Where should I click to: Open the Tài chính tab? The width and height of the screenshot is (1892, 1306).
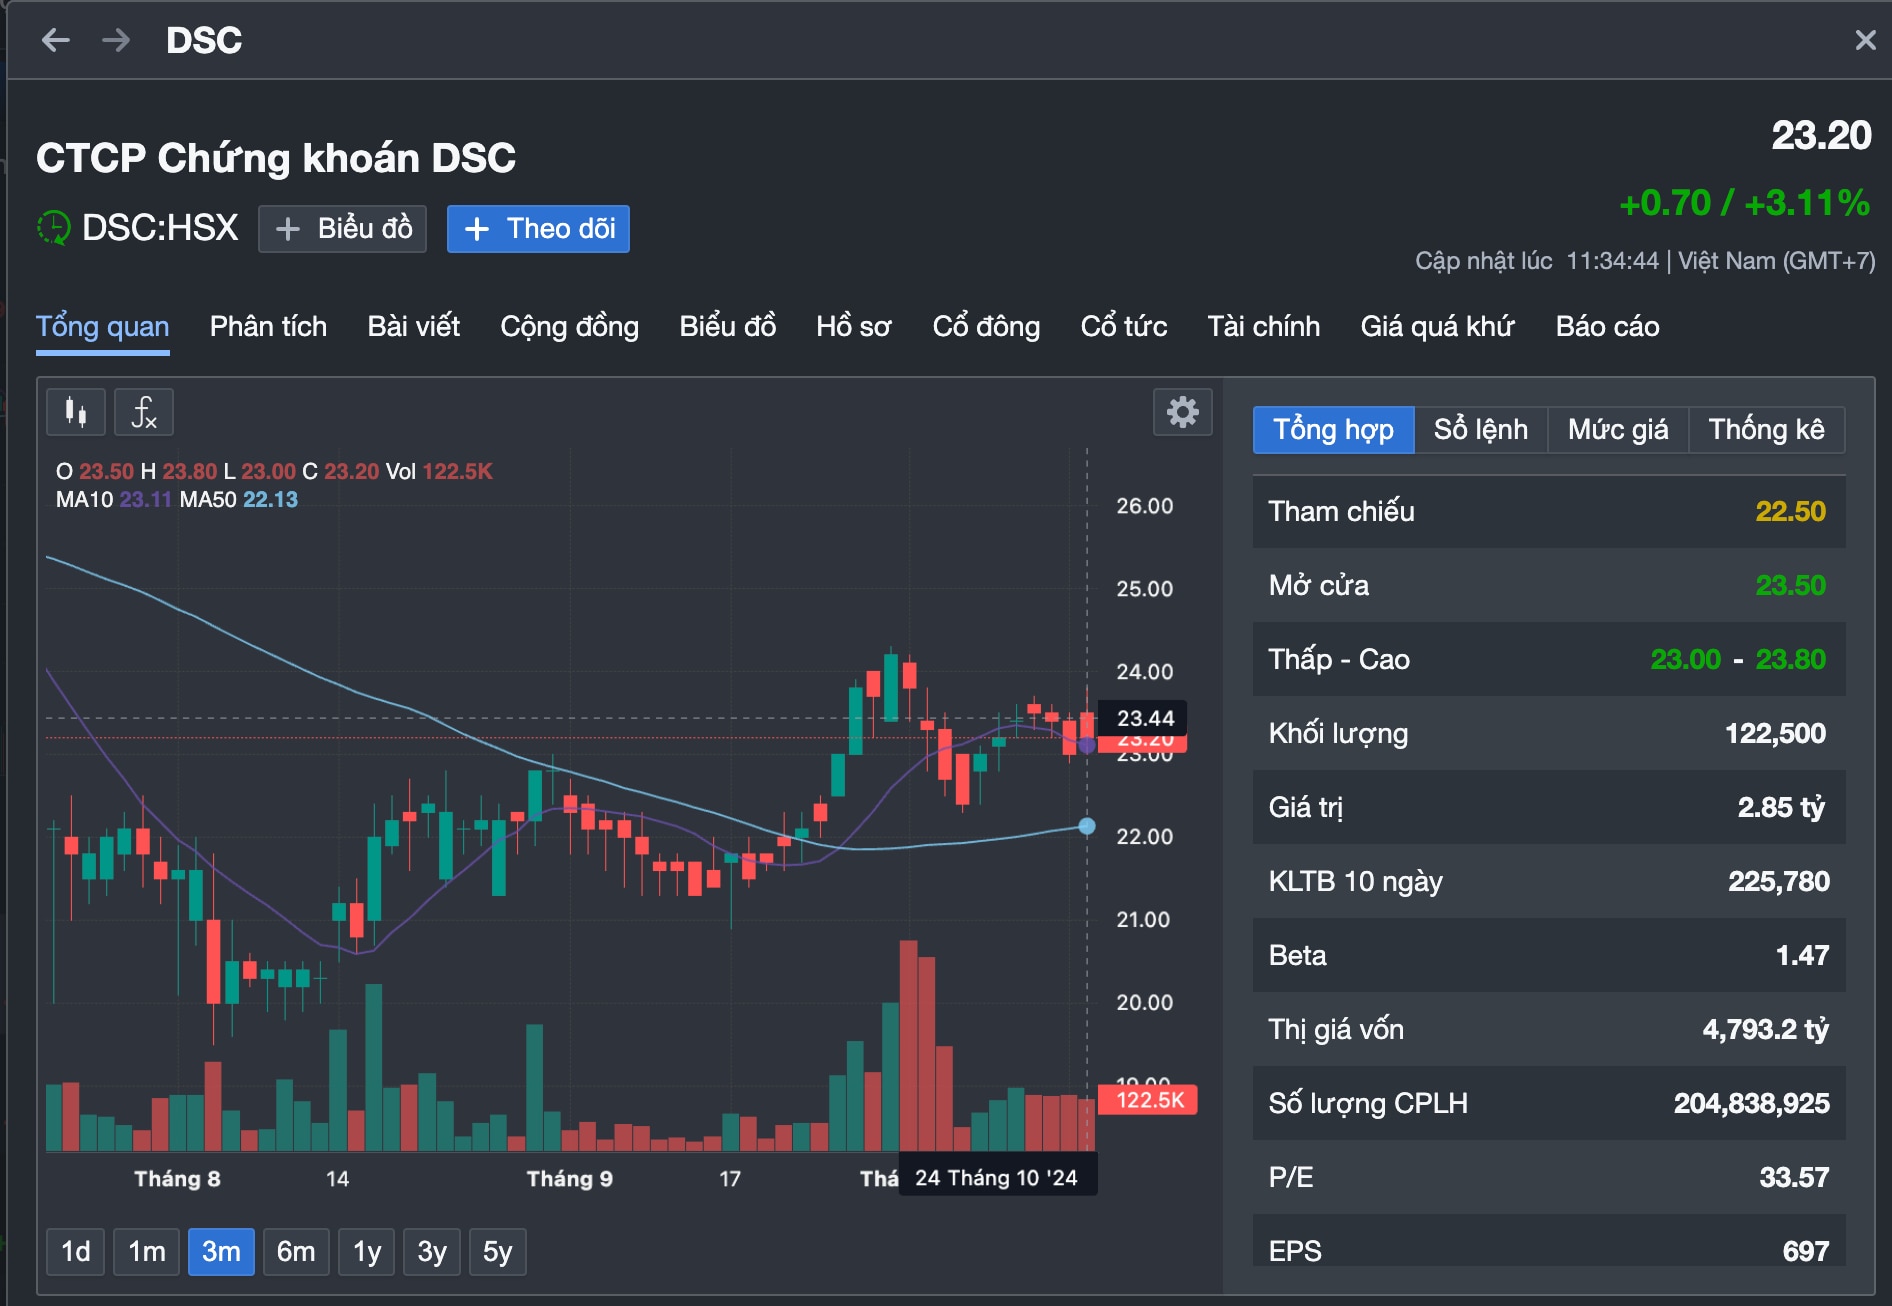point(1263,327)
